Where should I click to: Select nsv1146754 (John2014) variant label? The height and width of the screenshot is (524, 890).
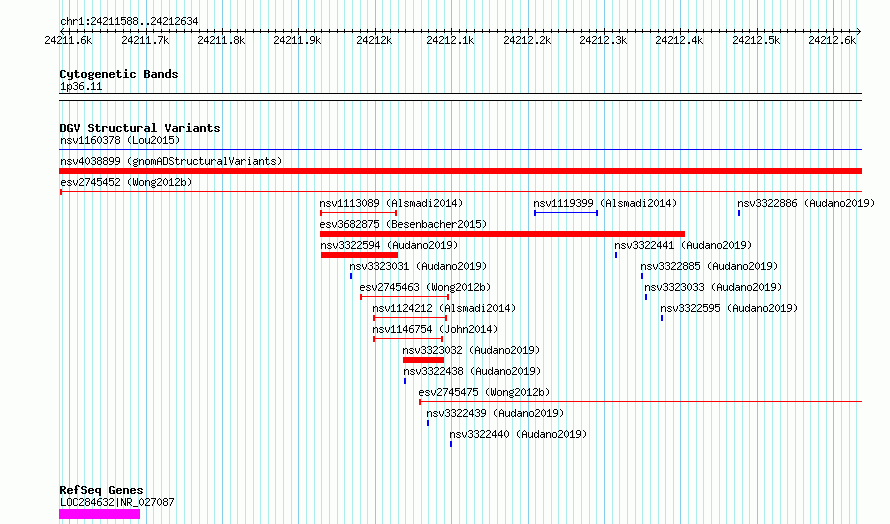[435, 329]
